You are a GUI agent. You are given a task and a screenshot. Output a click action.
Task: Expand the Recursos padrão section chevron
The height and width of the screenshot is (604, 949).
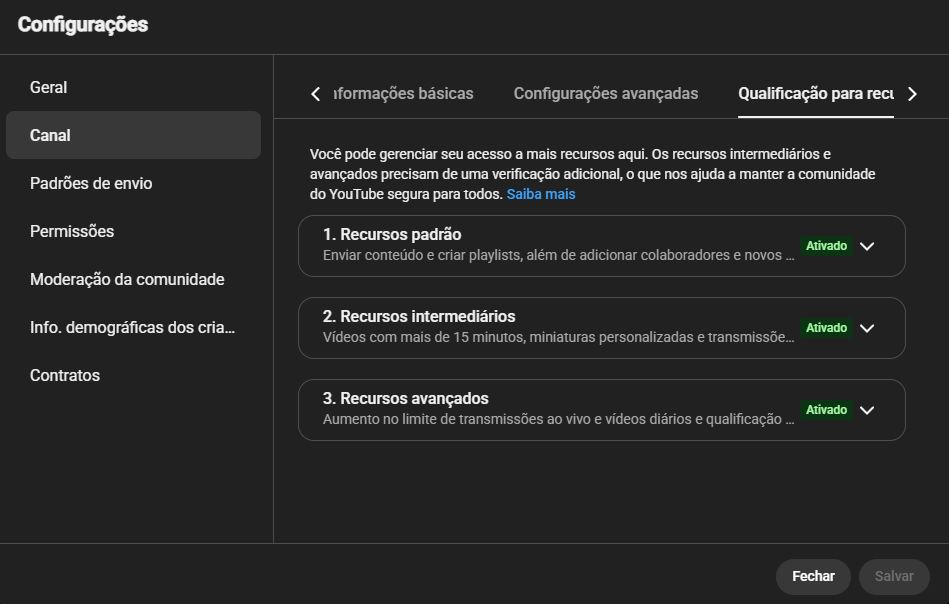(x=867, y=246)
